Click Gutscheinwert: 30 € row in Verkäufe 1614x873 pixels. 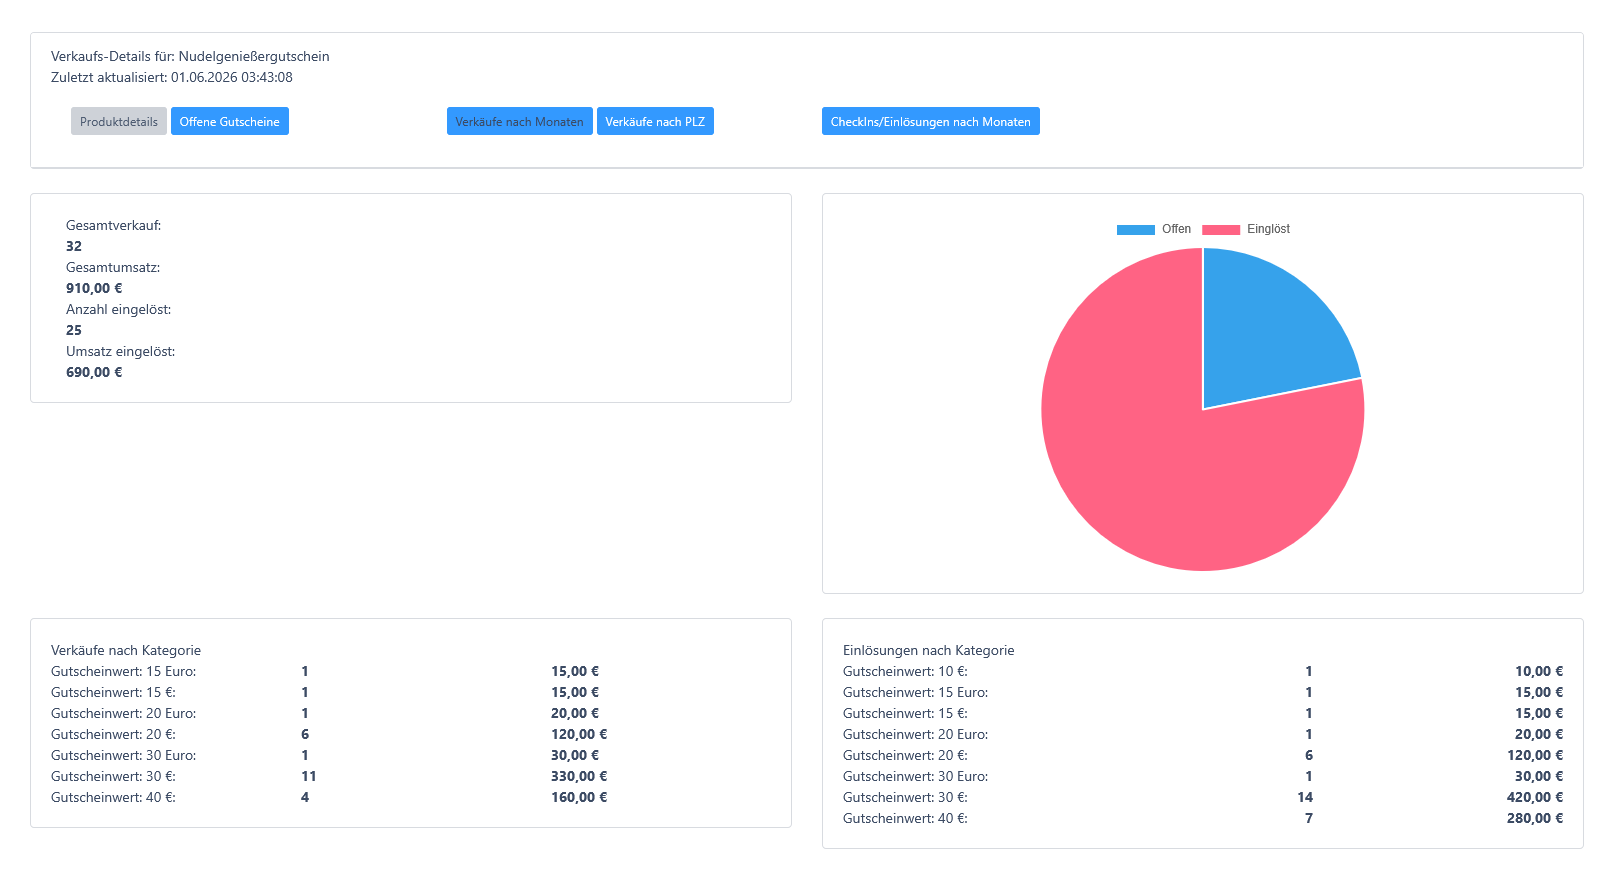click(x=329, y=776)
